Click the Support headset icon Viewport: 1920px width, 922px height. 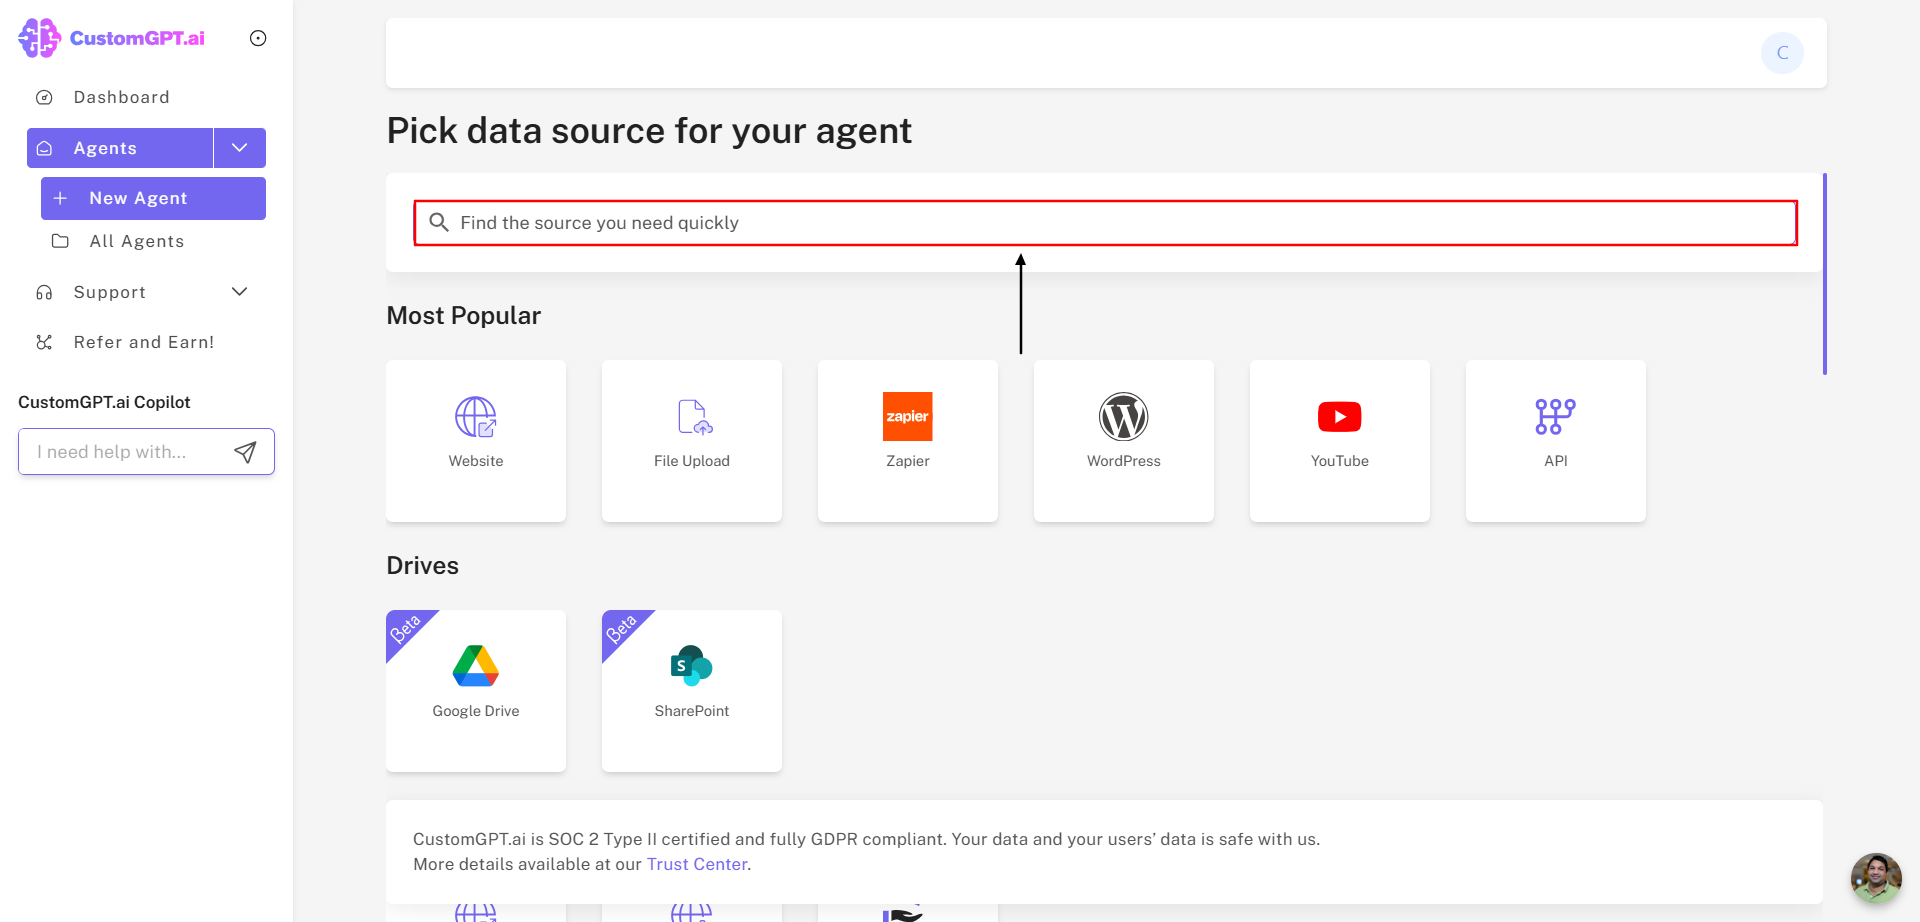coord(44,292)
